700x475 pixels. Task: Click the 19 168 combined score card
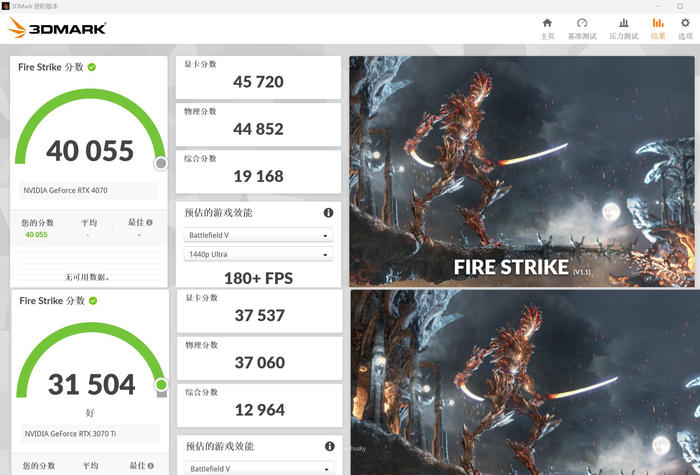pos(258,172)
